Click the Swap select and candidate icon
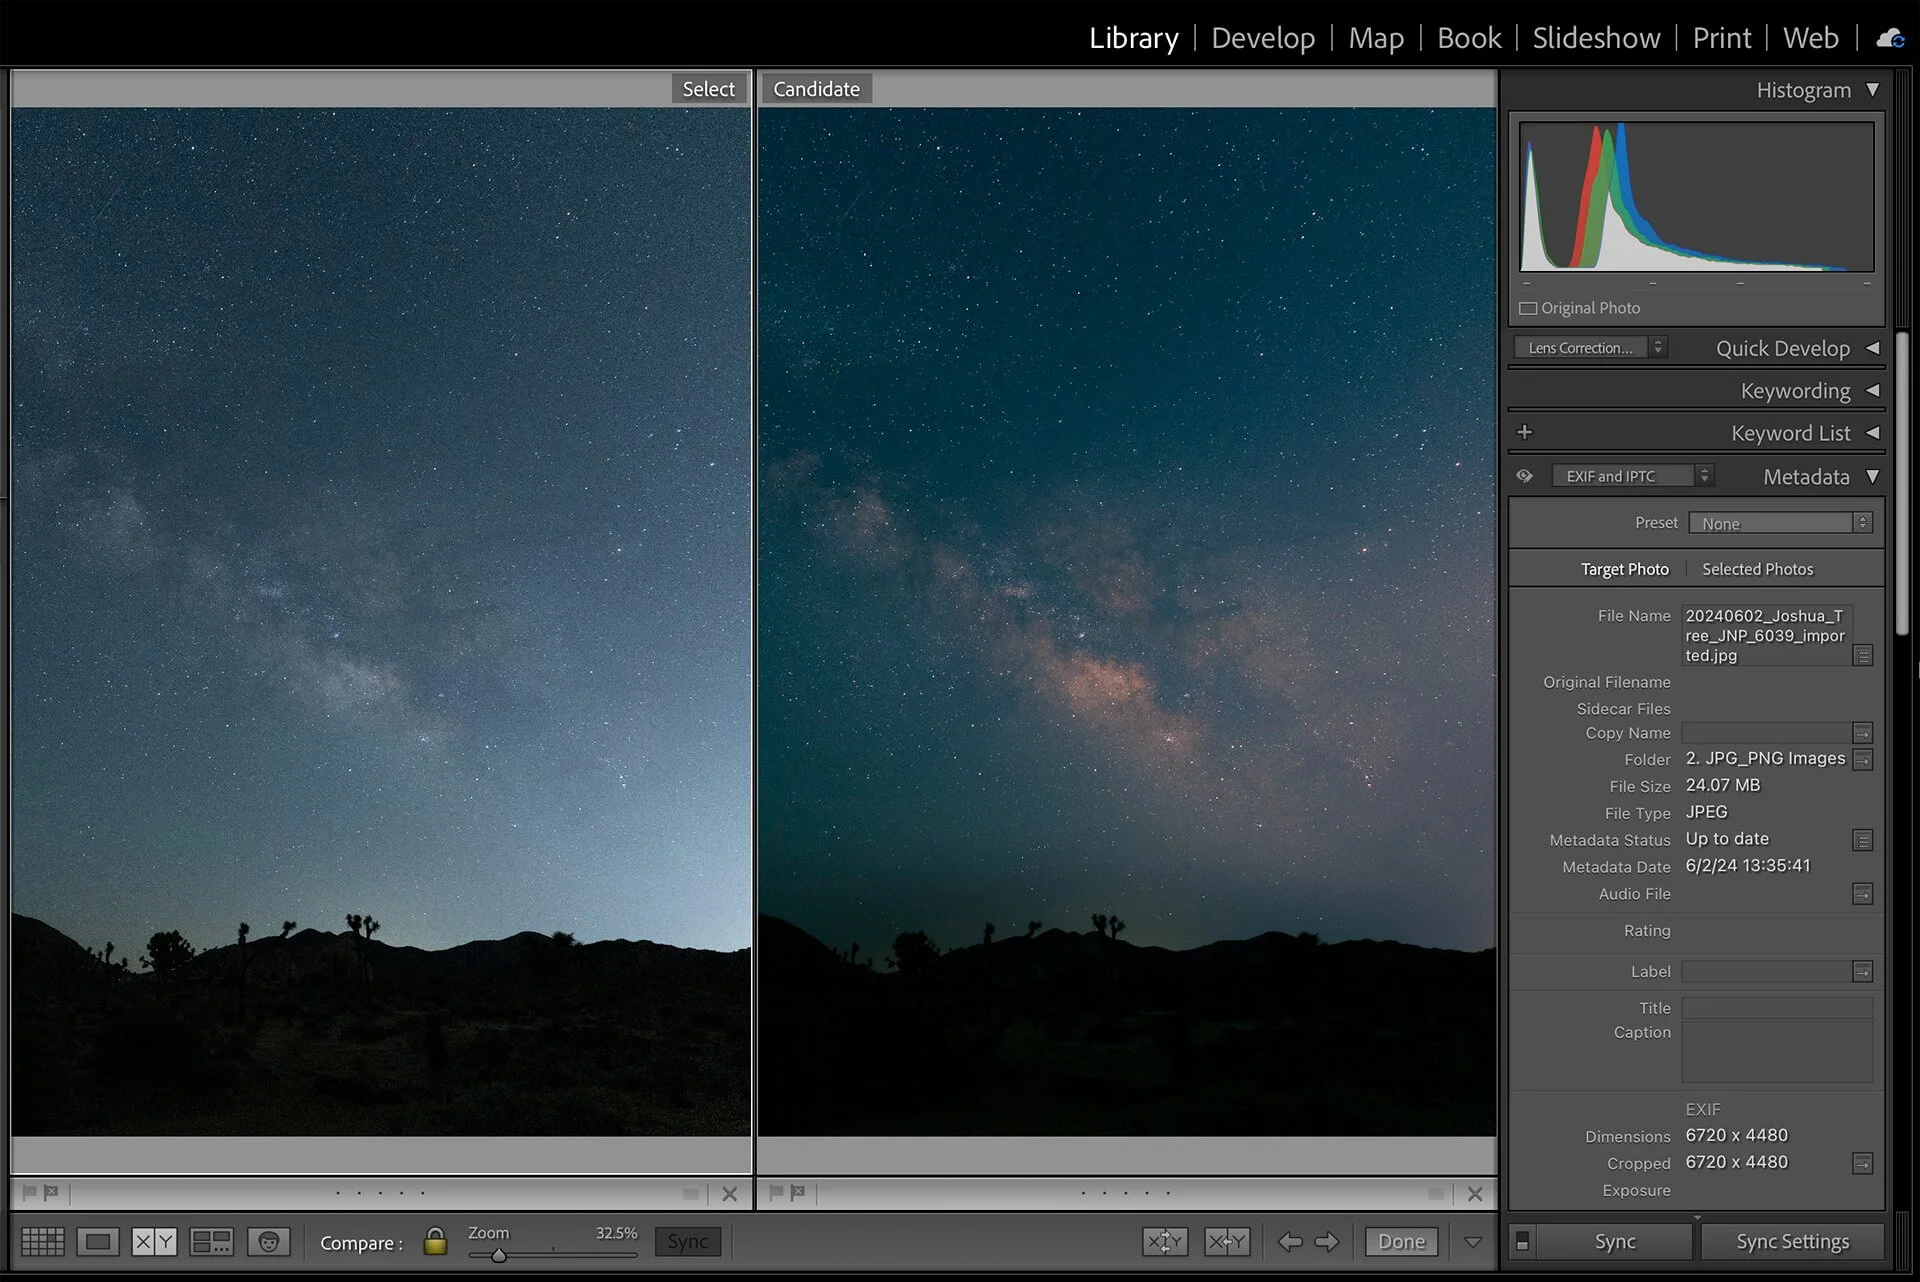The width and height of the screenshot is (1920, 1282). [x=1165, y=1242]
